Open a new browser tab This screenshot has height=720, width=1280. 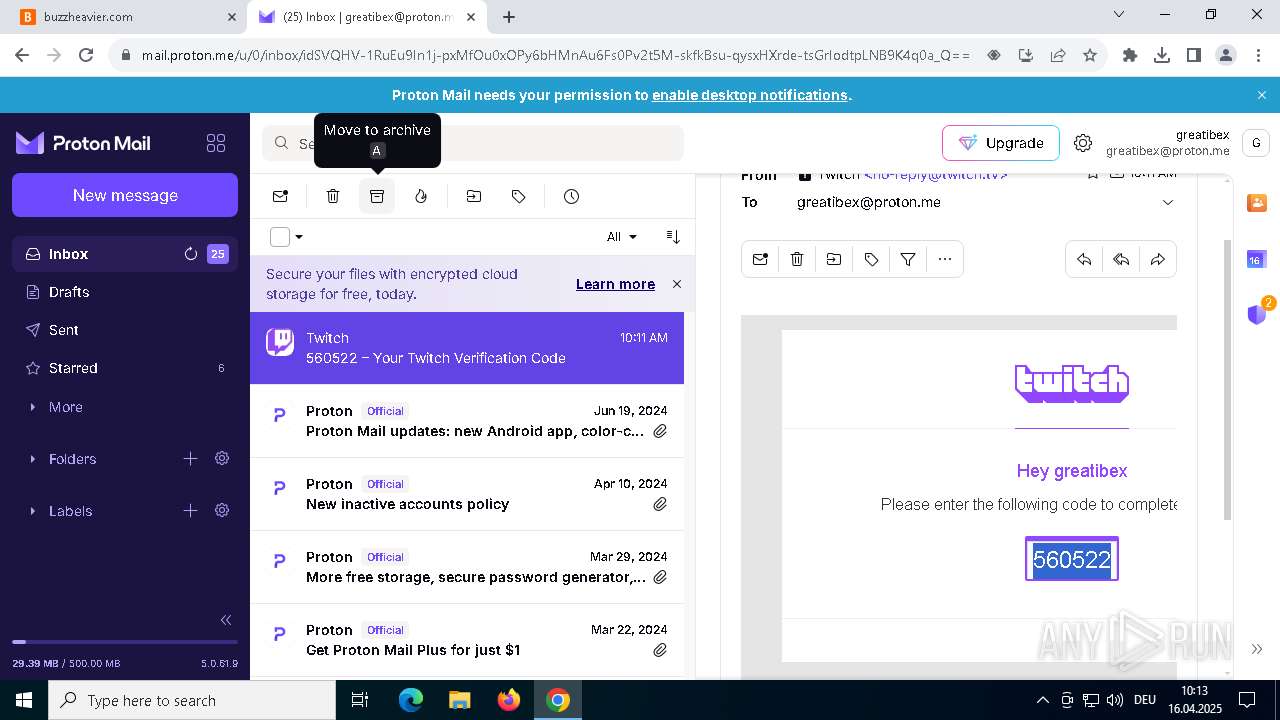[509, 17]
